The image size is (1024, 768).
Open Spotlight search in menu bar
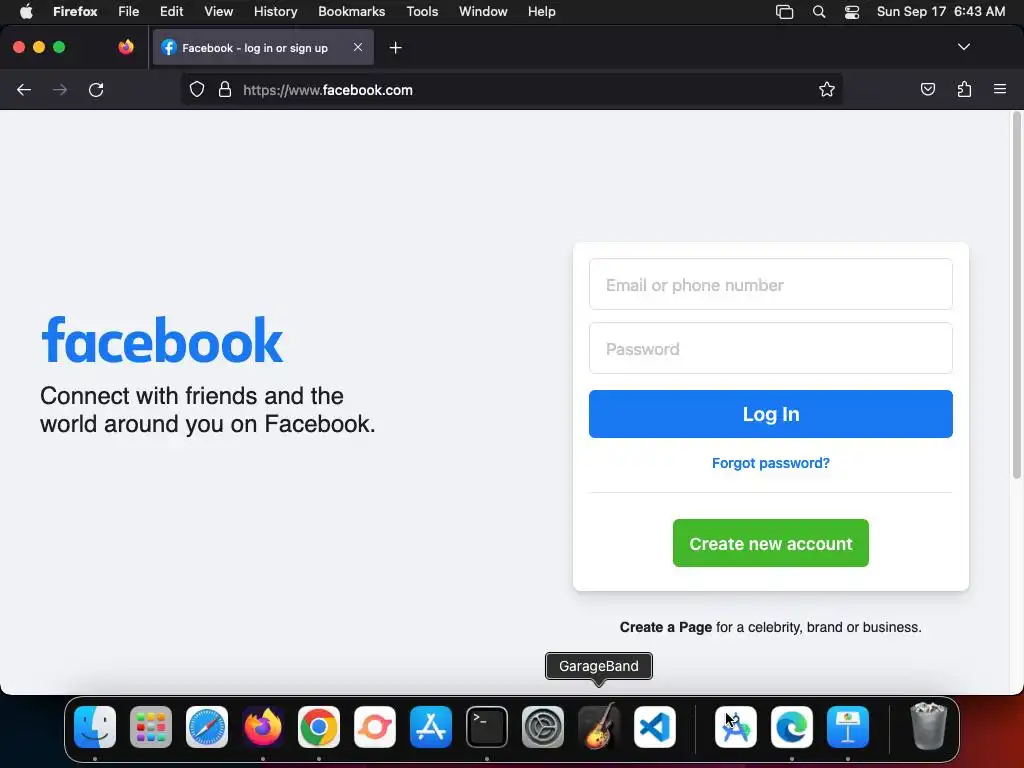pos(819,12)
